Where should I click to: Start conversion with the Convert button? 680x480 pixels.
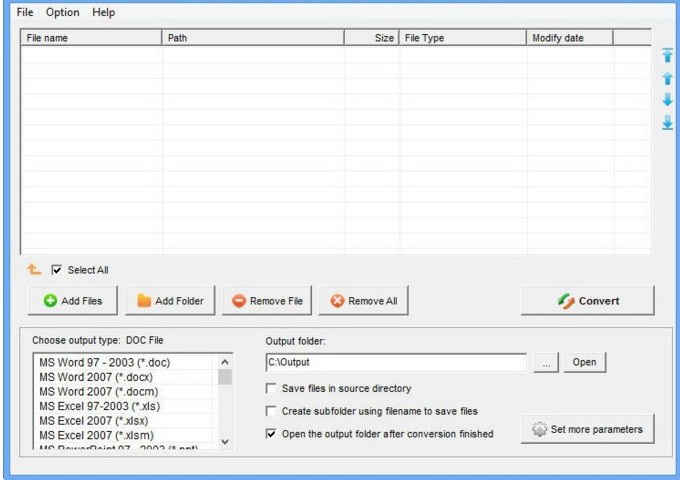tap(588, 300)
